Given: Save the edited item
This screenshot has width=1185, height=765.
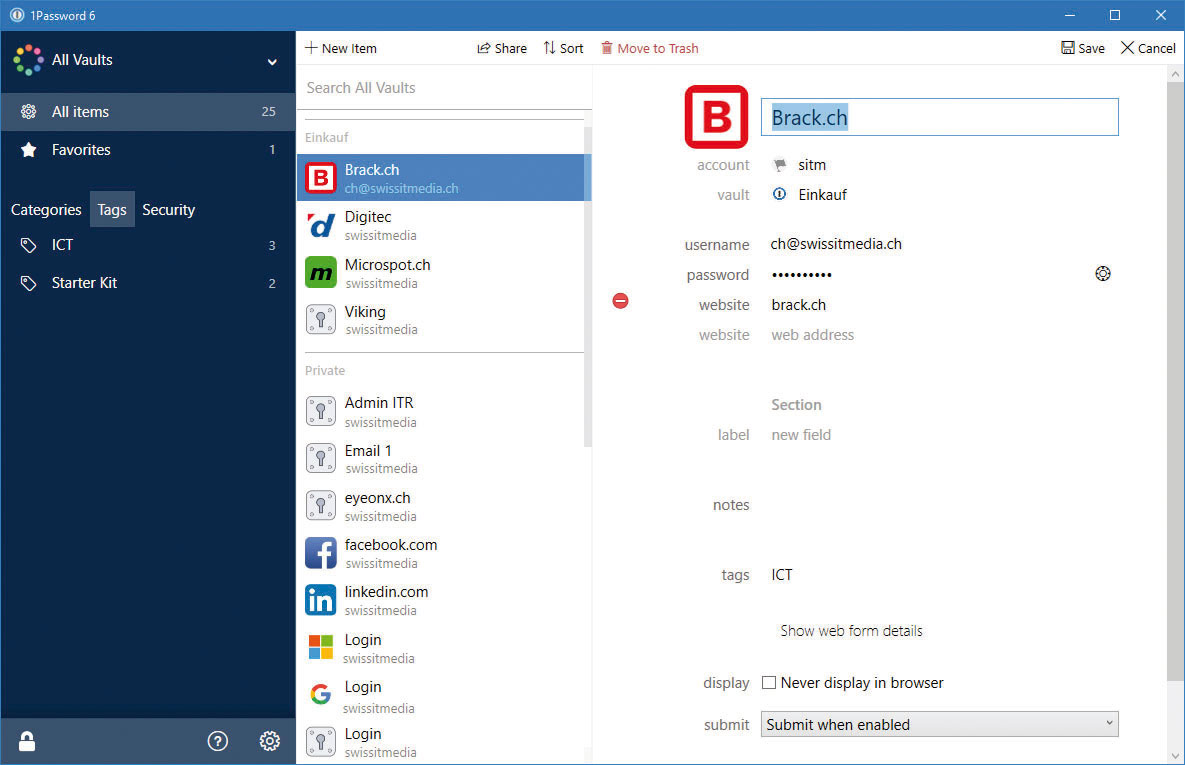Looking at the screenshot, I should (1083, 48).
